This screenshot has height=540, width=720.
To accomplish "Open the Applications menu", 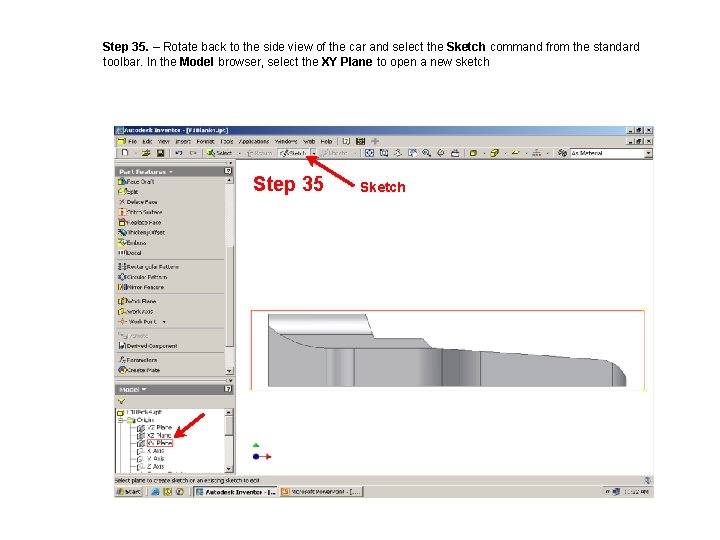I will coord(254,141).
